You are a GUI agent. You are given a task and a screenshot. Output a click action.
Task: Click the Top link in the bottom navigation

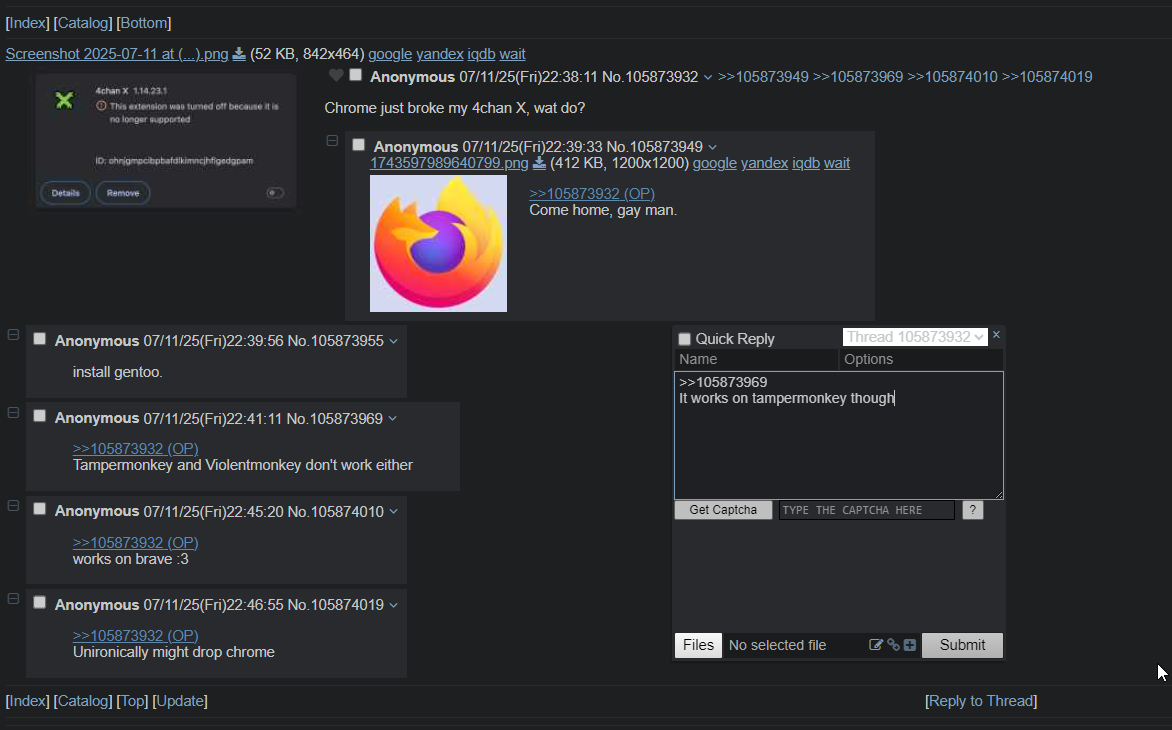[x=132, y=701]
